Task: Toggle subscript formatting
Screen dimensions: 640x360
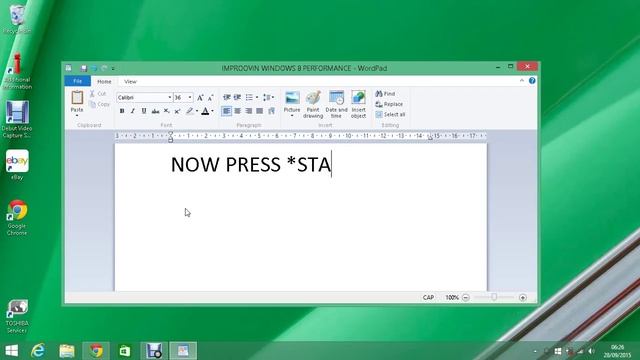Action: tap(167, 111)
